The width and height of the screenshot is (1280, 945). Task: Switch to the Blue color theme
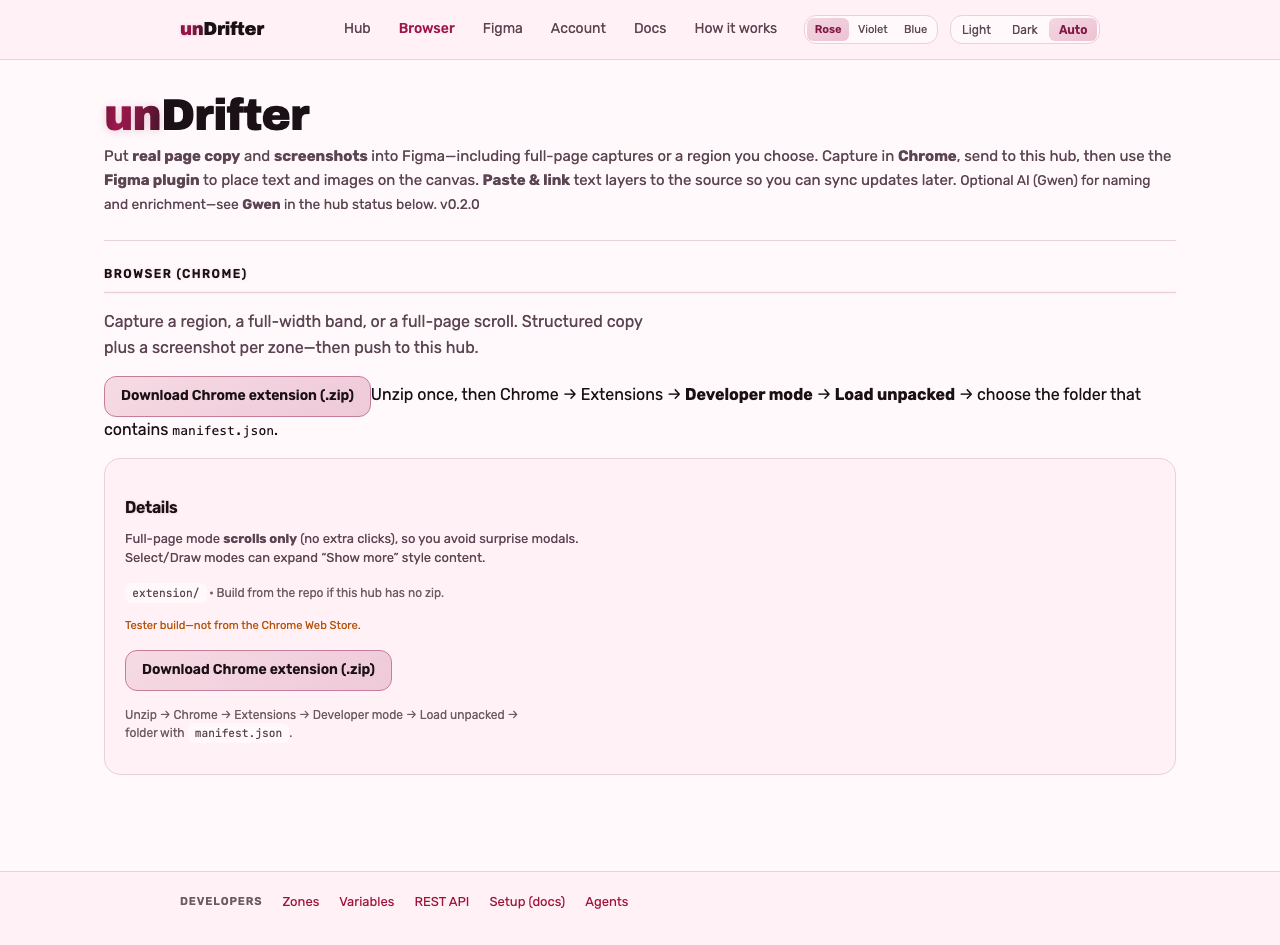pos(915,30)
